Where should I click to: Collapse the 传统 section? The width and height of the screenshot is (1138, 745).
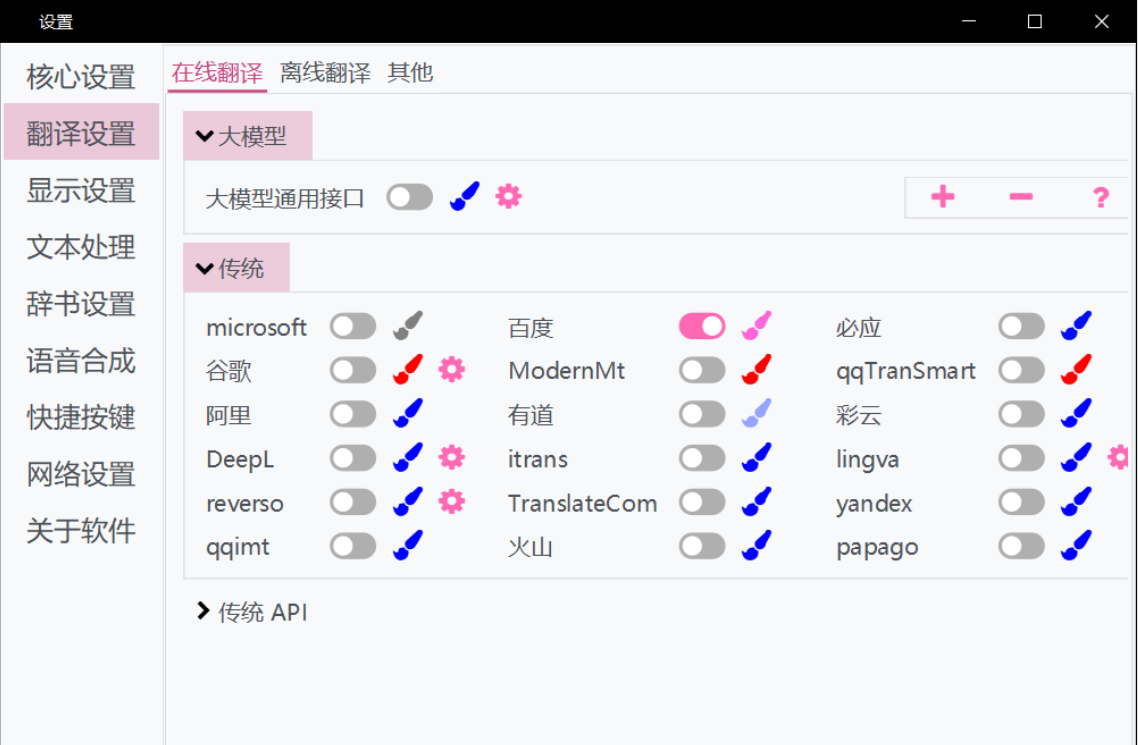click(236, 268)
